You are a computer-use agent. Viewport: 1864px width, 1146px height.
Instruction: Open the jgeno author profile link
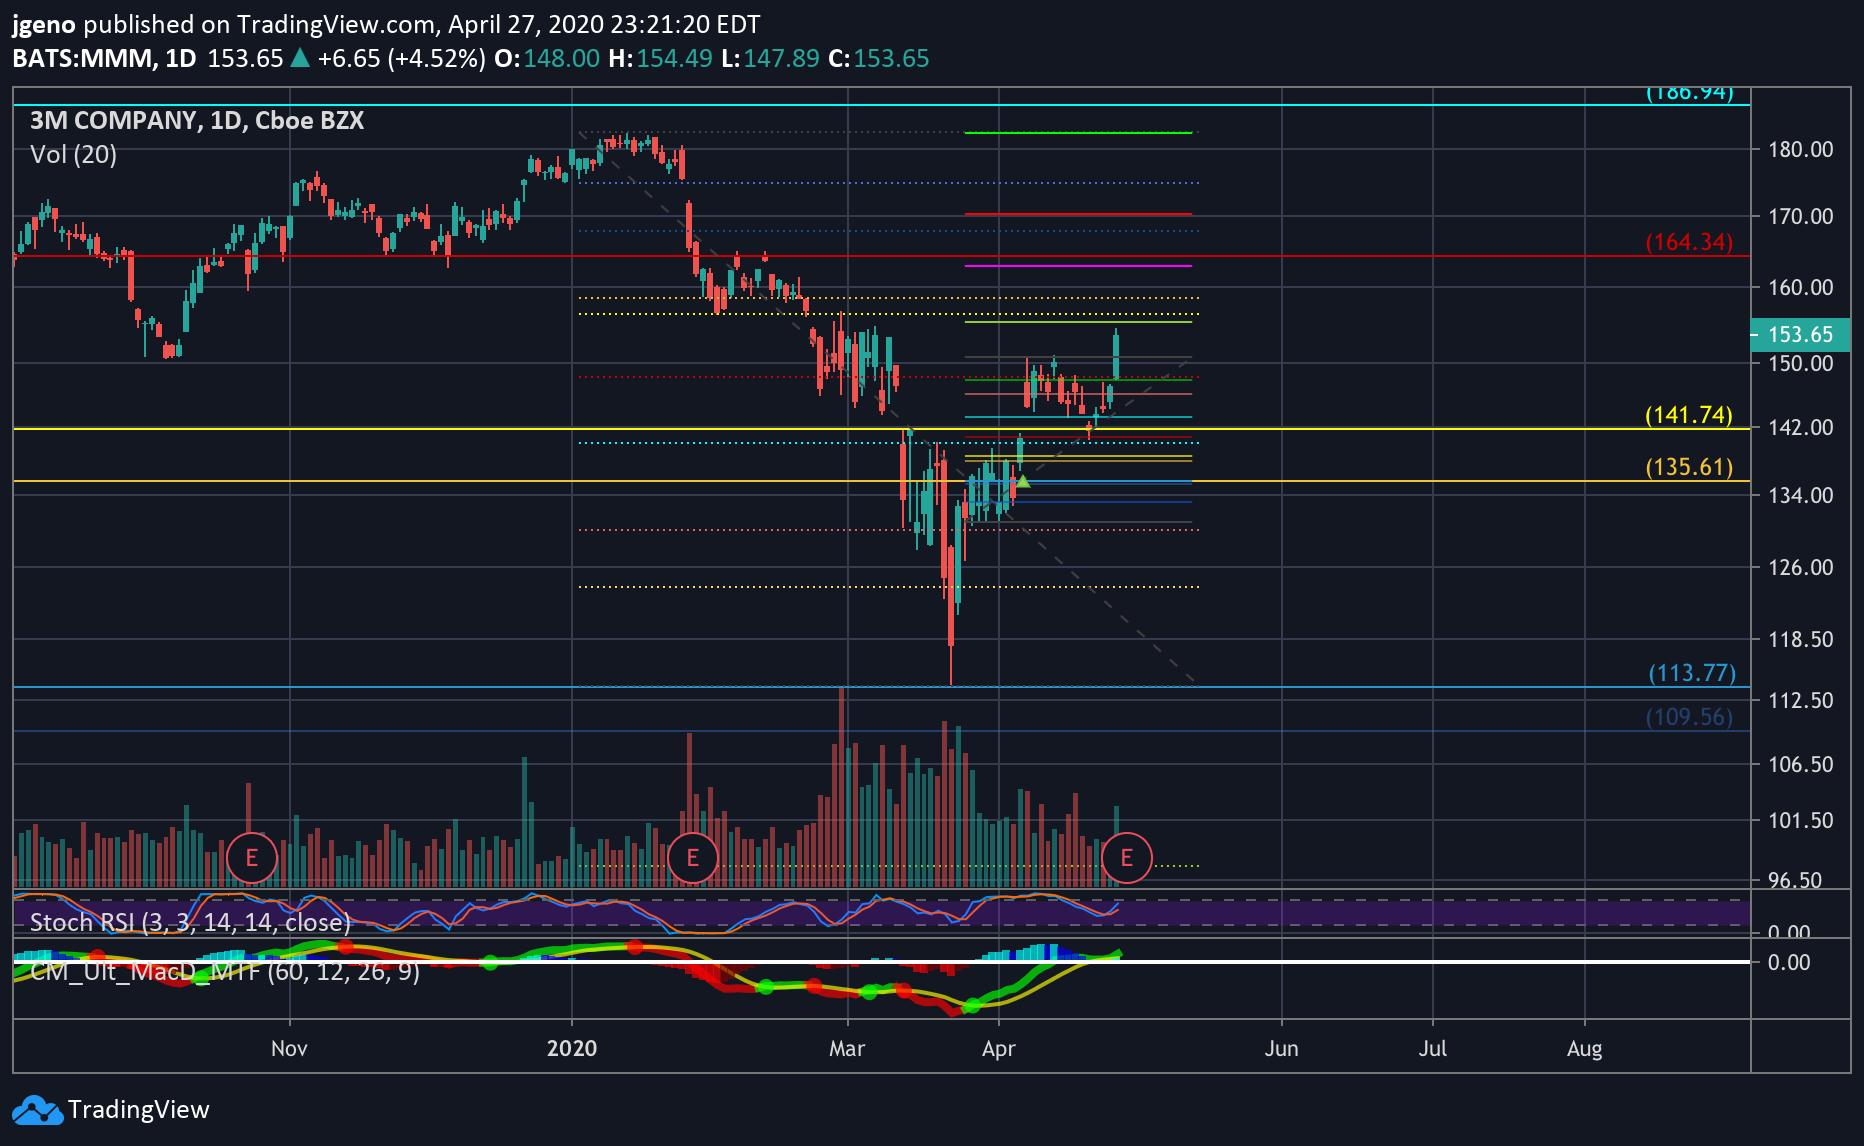[43, 24]
